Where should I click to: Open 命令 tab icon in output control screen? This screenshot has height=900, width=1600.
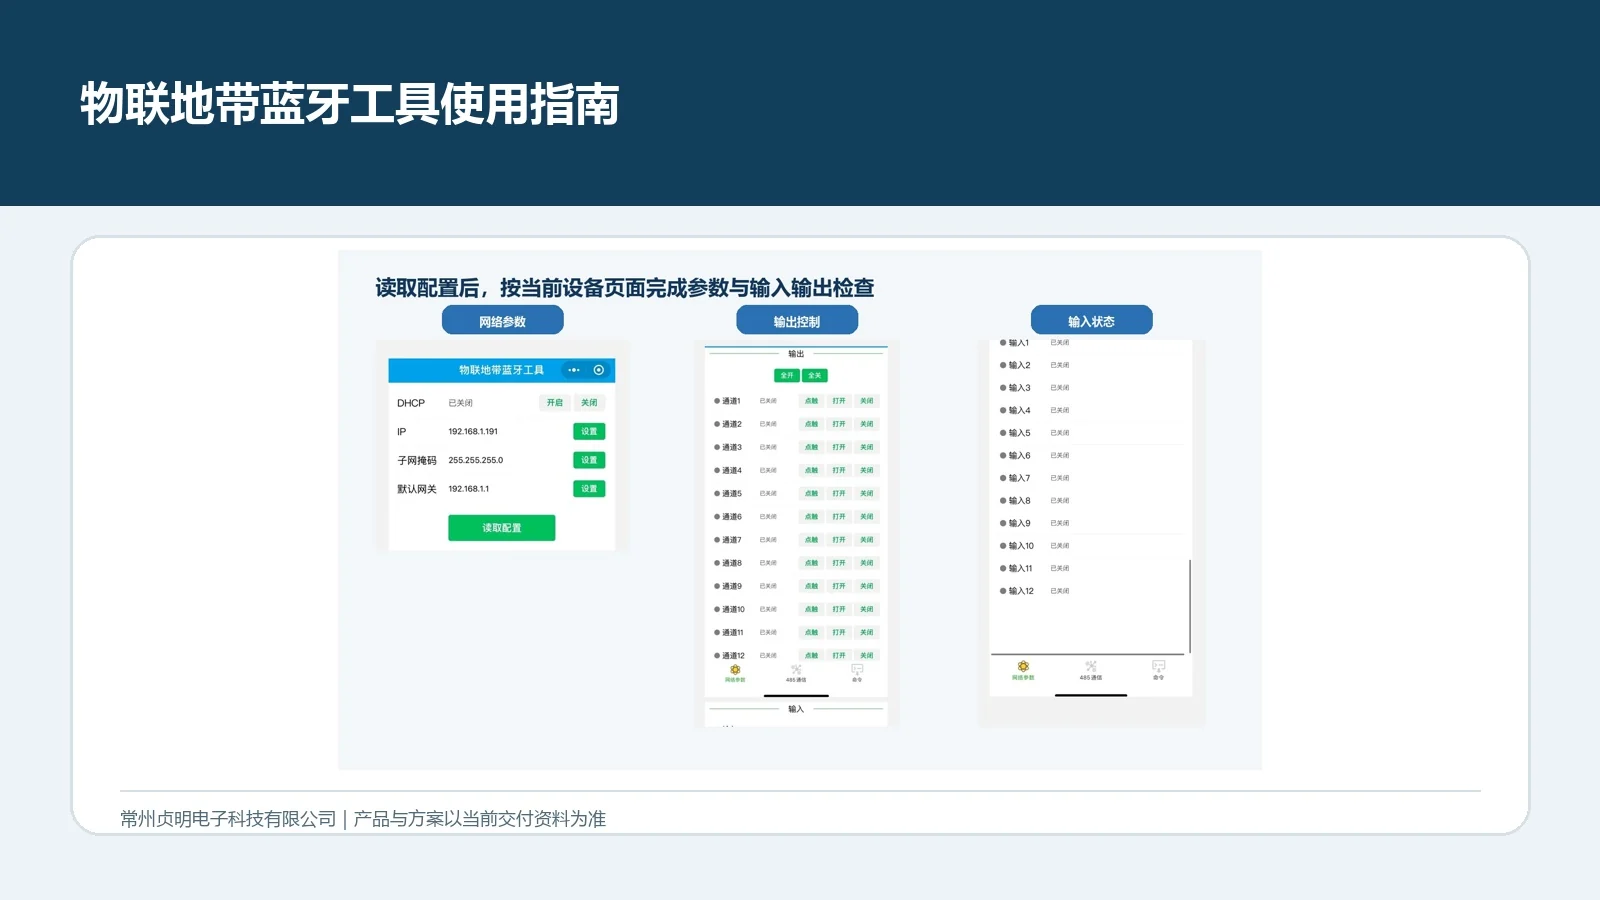click(x=857, y=670)
